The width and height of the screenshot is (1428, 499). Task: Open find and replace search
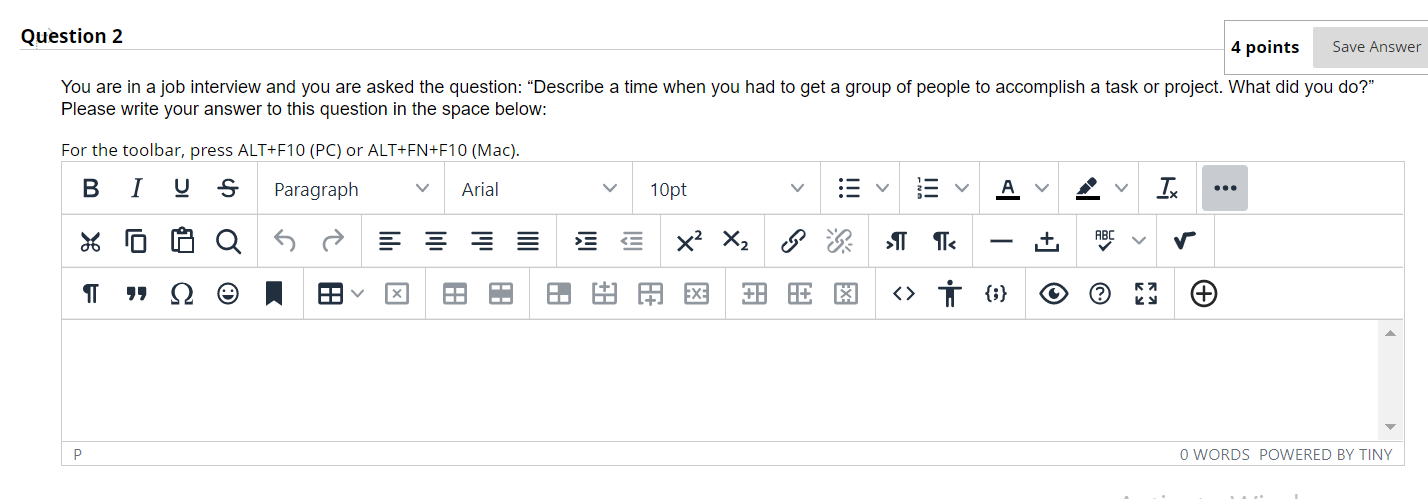click(228, 241)
